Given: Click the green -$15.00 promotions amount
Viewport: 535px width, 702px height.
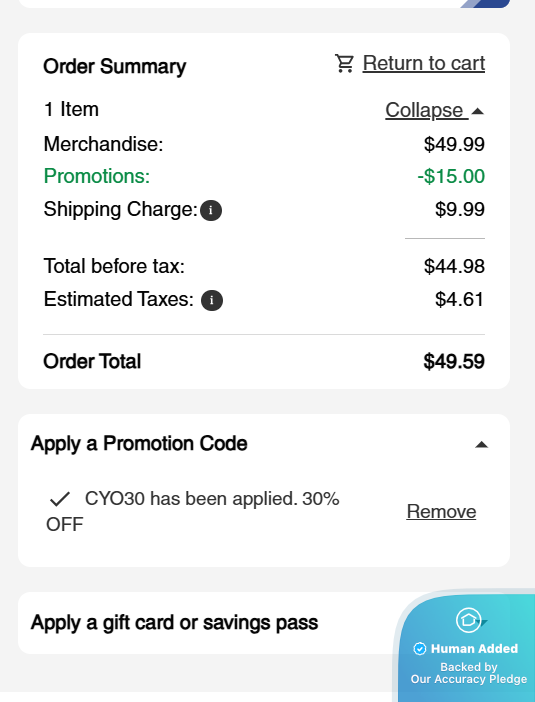Looking at the screenshot, I should coord(451,176).
